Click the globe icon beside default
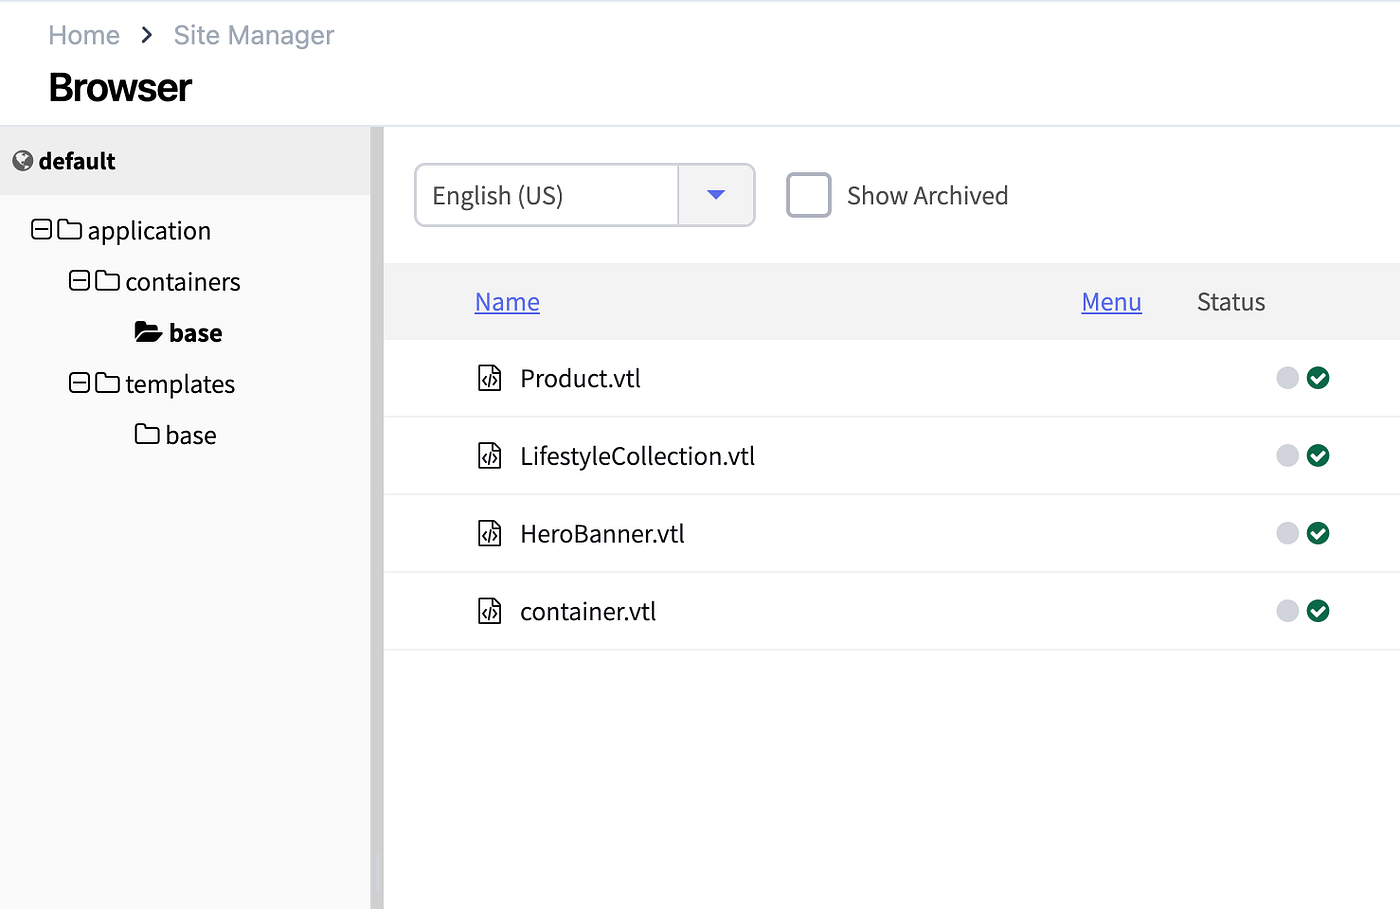 pyautogui.click(x=23, y=161)
